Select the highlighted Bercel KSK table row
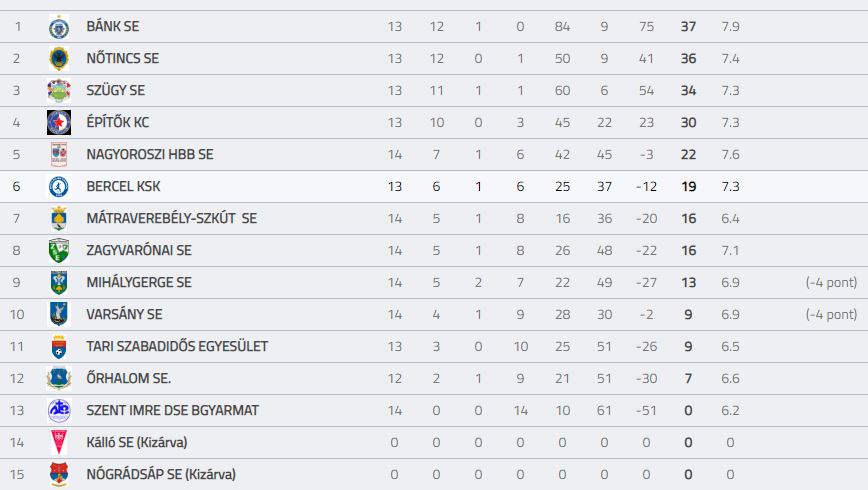868x490 pixels. [434, 187]
